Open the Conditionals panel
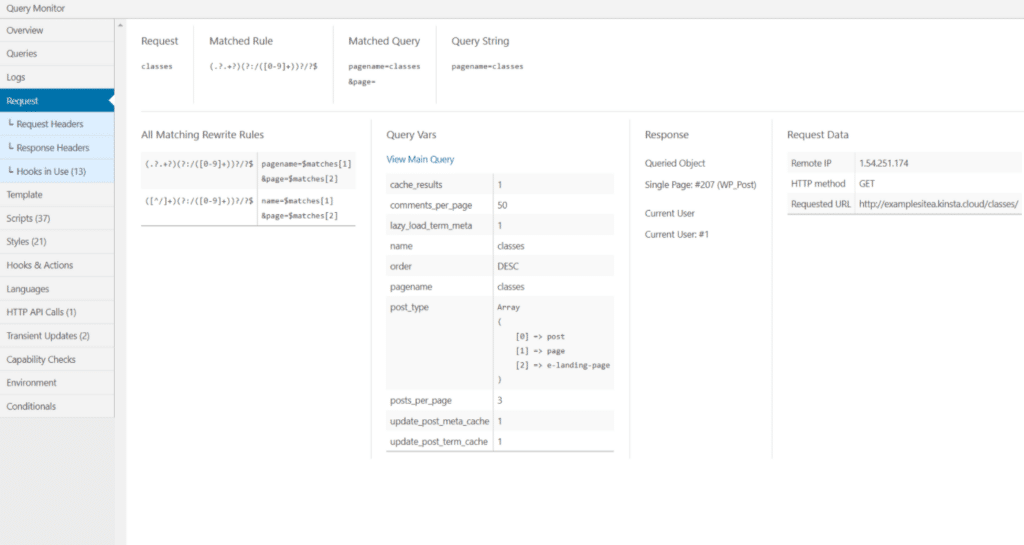Viewport: 1024px width, 545px height. coord(31,406)
